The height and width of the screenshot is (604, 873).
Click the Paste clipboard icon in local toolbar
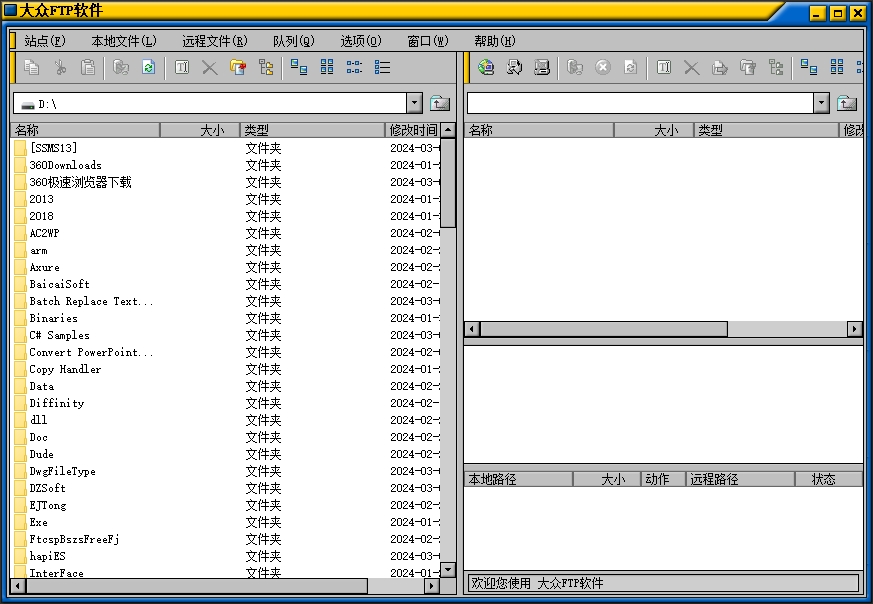pyautogui.click(x=88, y=68)
